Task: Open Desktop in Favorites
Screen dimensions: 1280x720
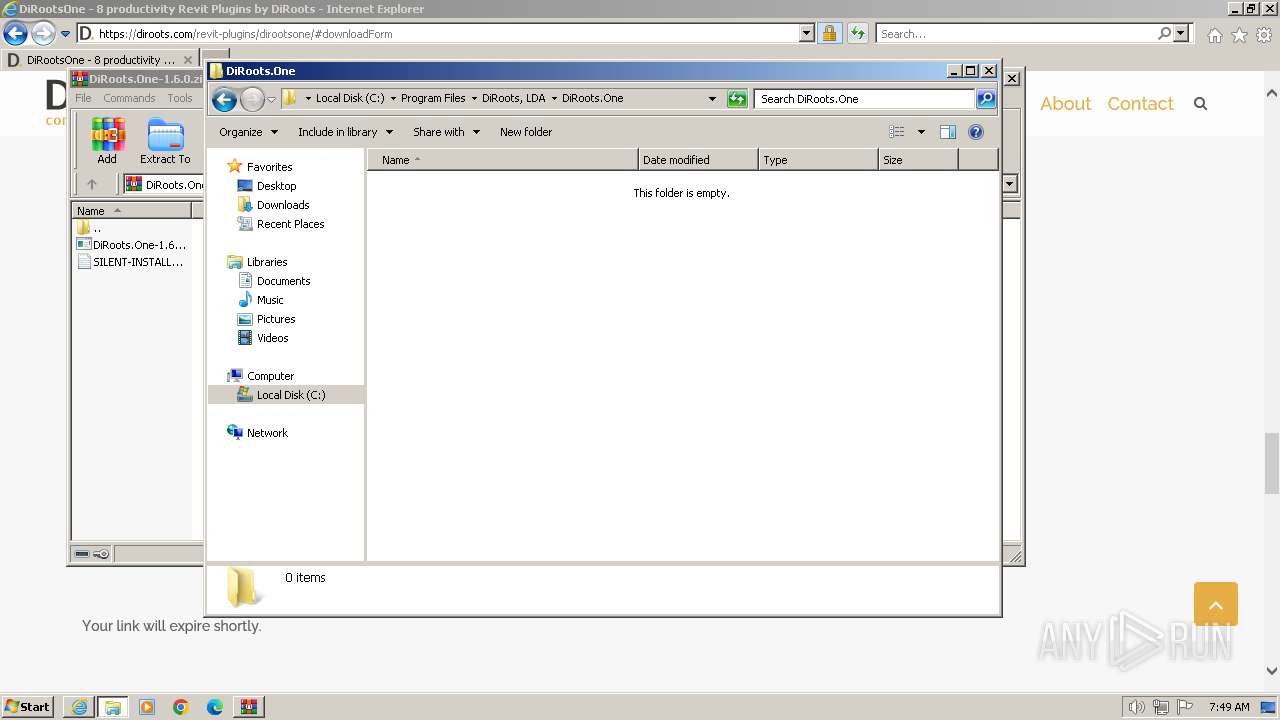Action: tap(276, 186)
